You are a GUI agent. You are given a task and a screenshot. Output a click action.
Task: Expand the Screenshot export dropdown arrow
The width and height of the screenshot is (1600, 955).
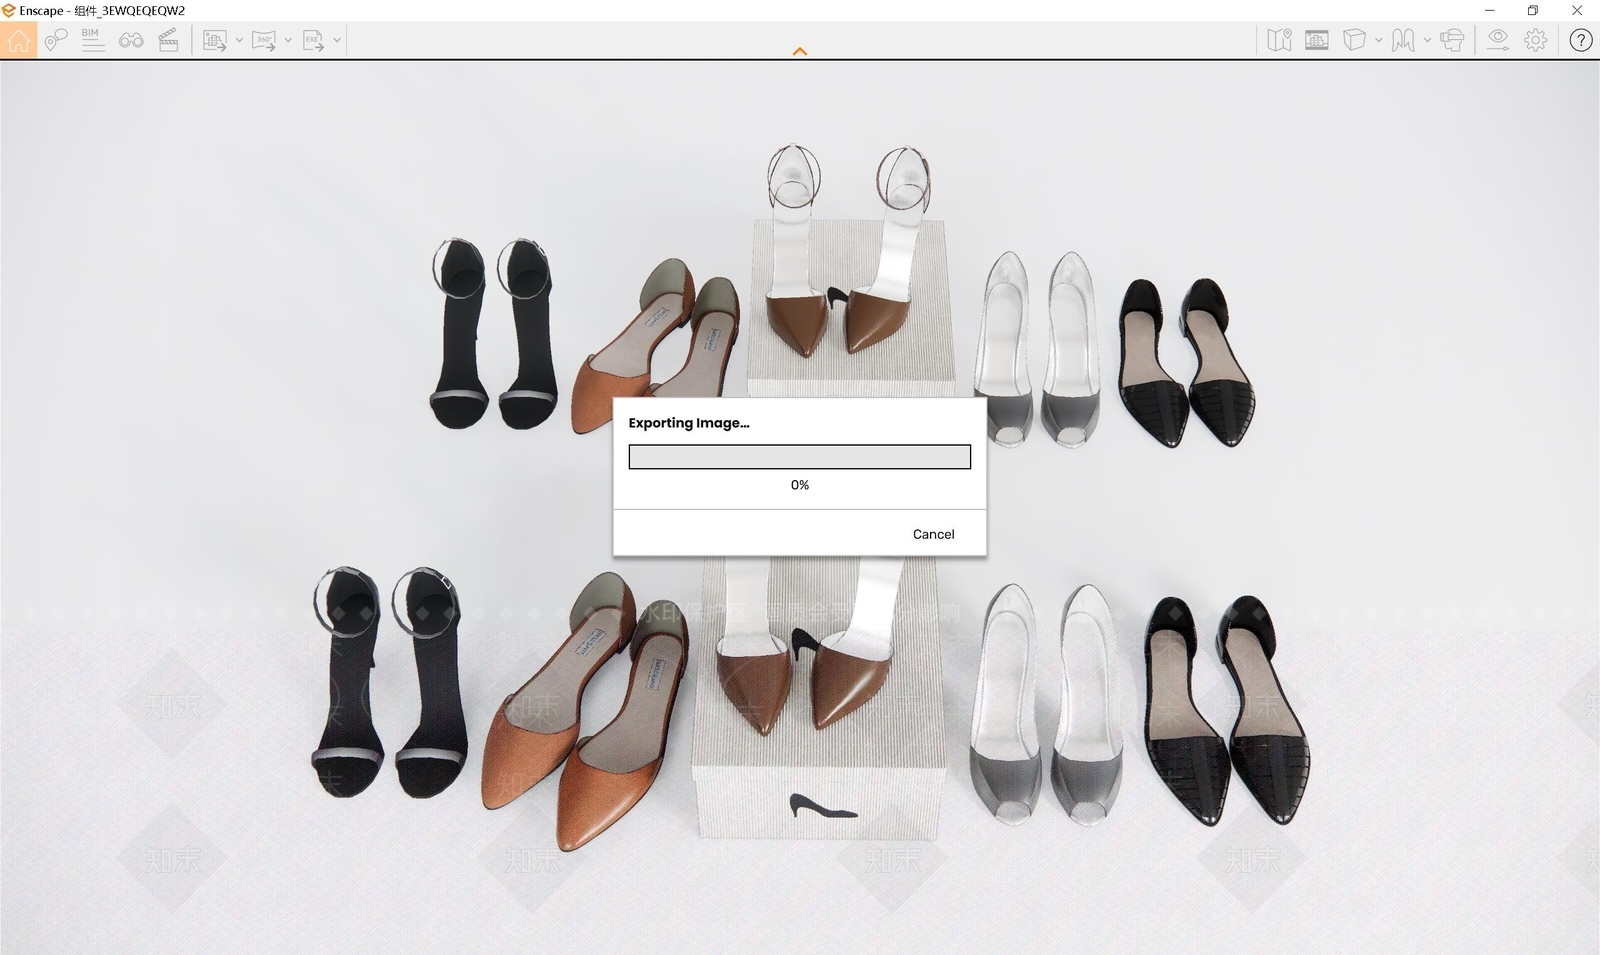[239, 41]
